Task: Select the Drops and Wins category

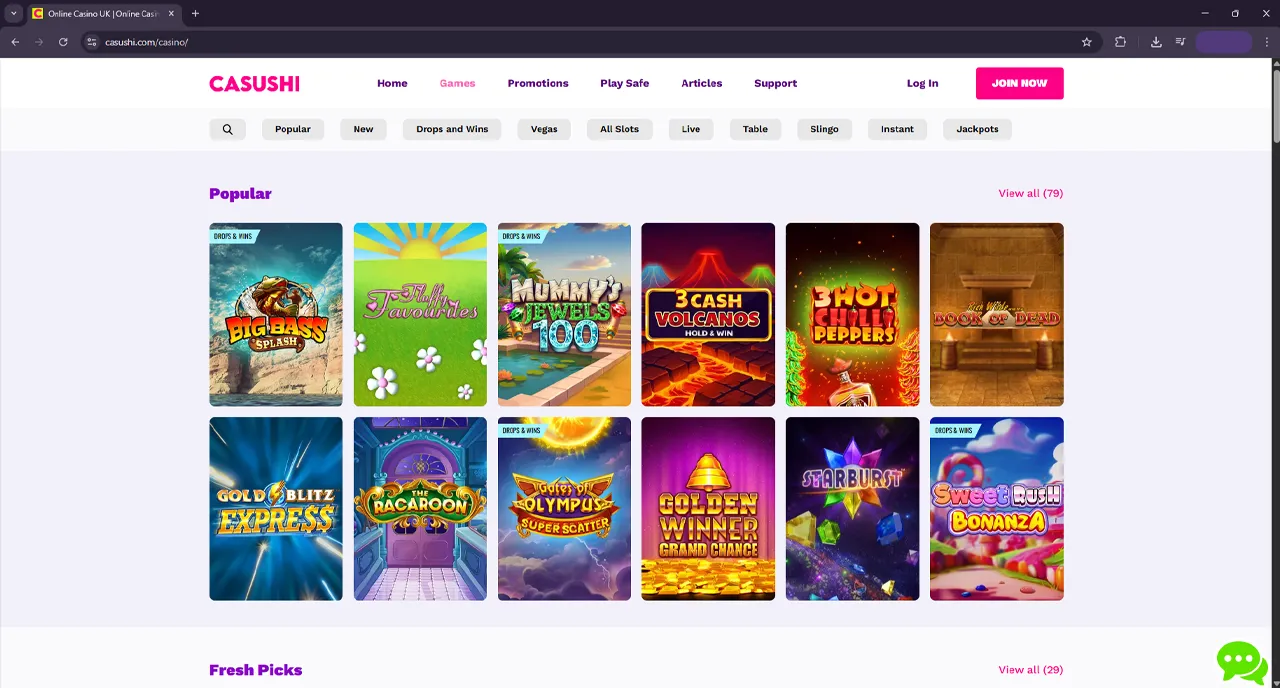Action: (x=452, y=129)
